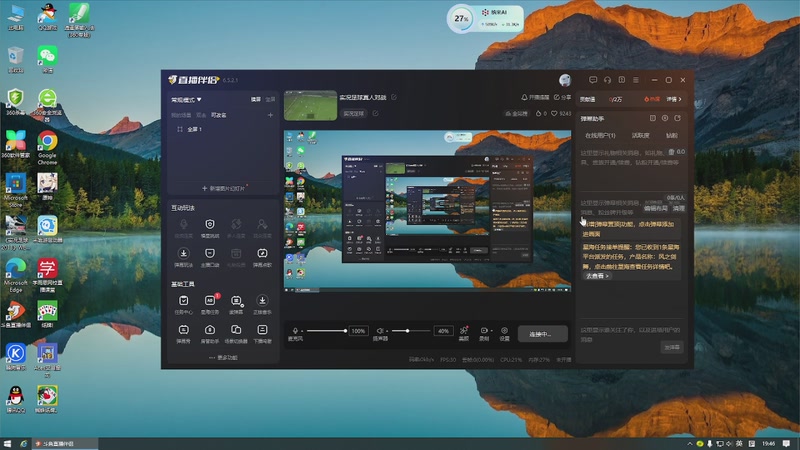Viewport: 800px width, 450px height.
Task: Expand the microphone device arrow
Action: 302,331
